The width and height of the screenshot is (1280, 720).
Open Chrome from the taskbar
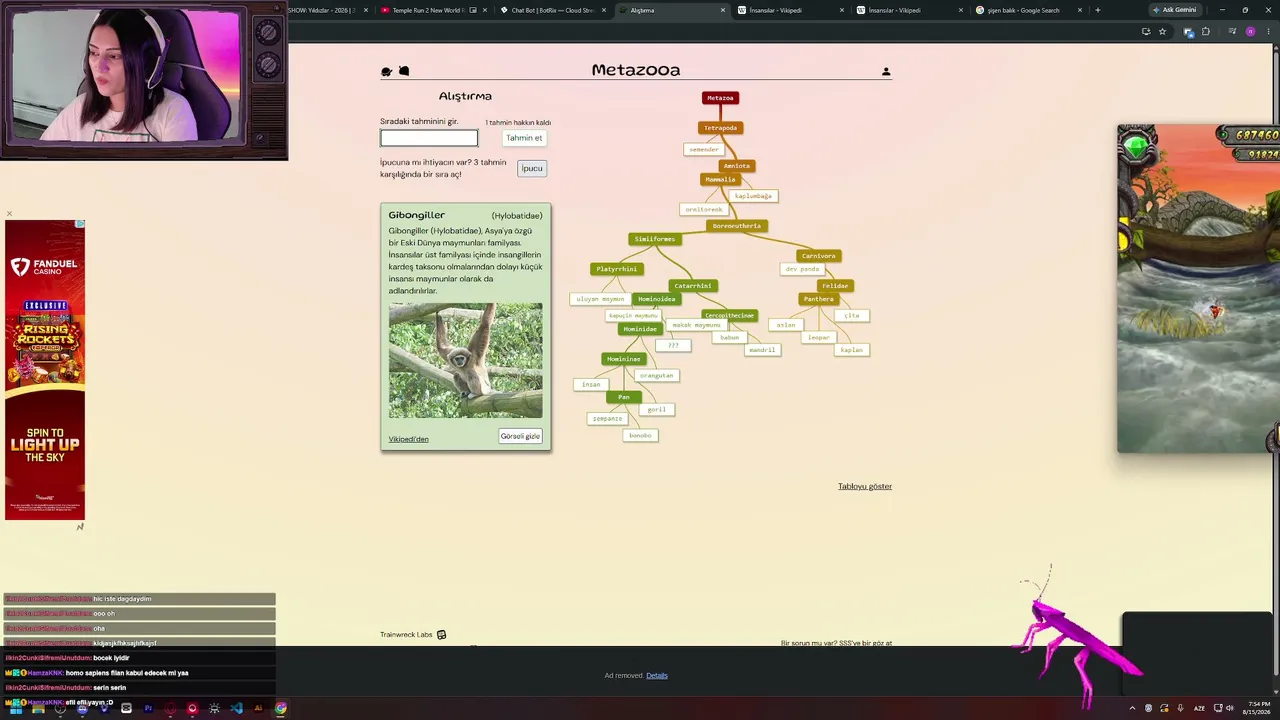pyautogui.click(x=281, y=708)
